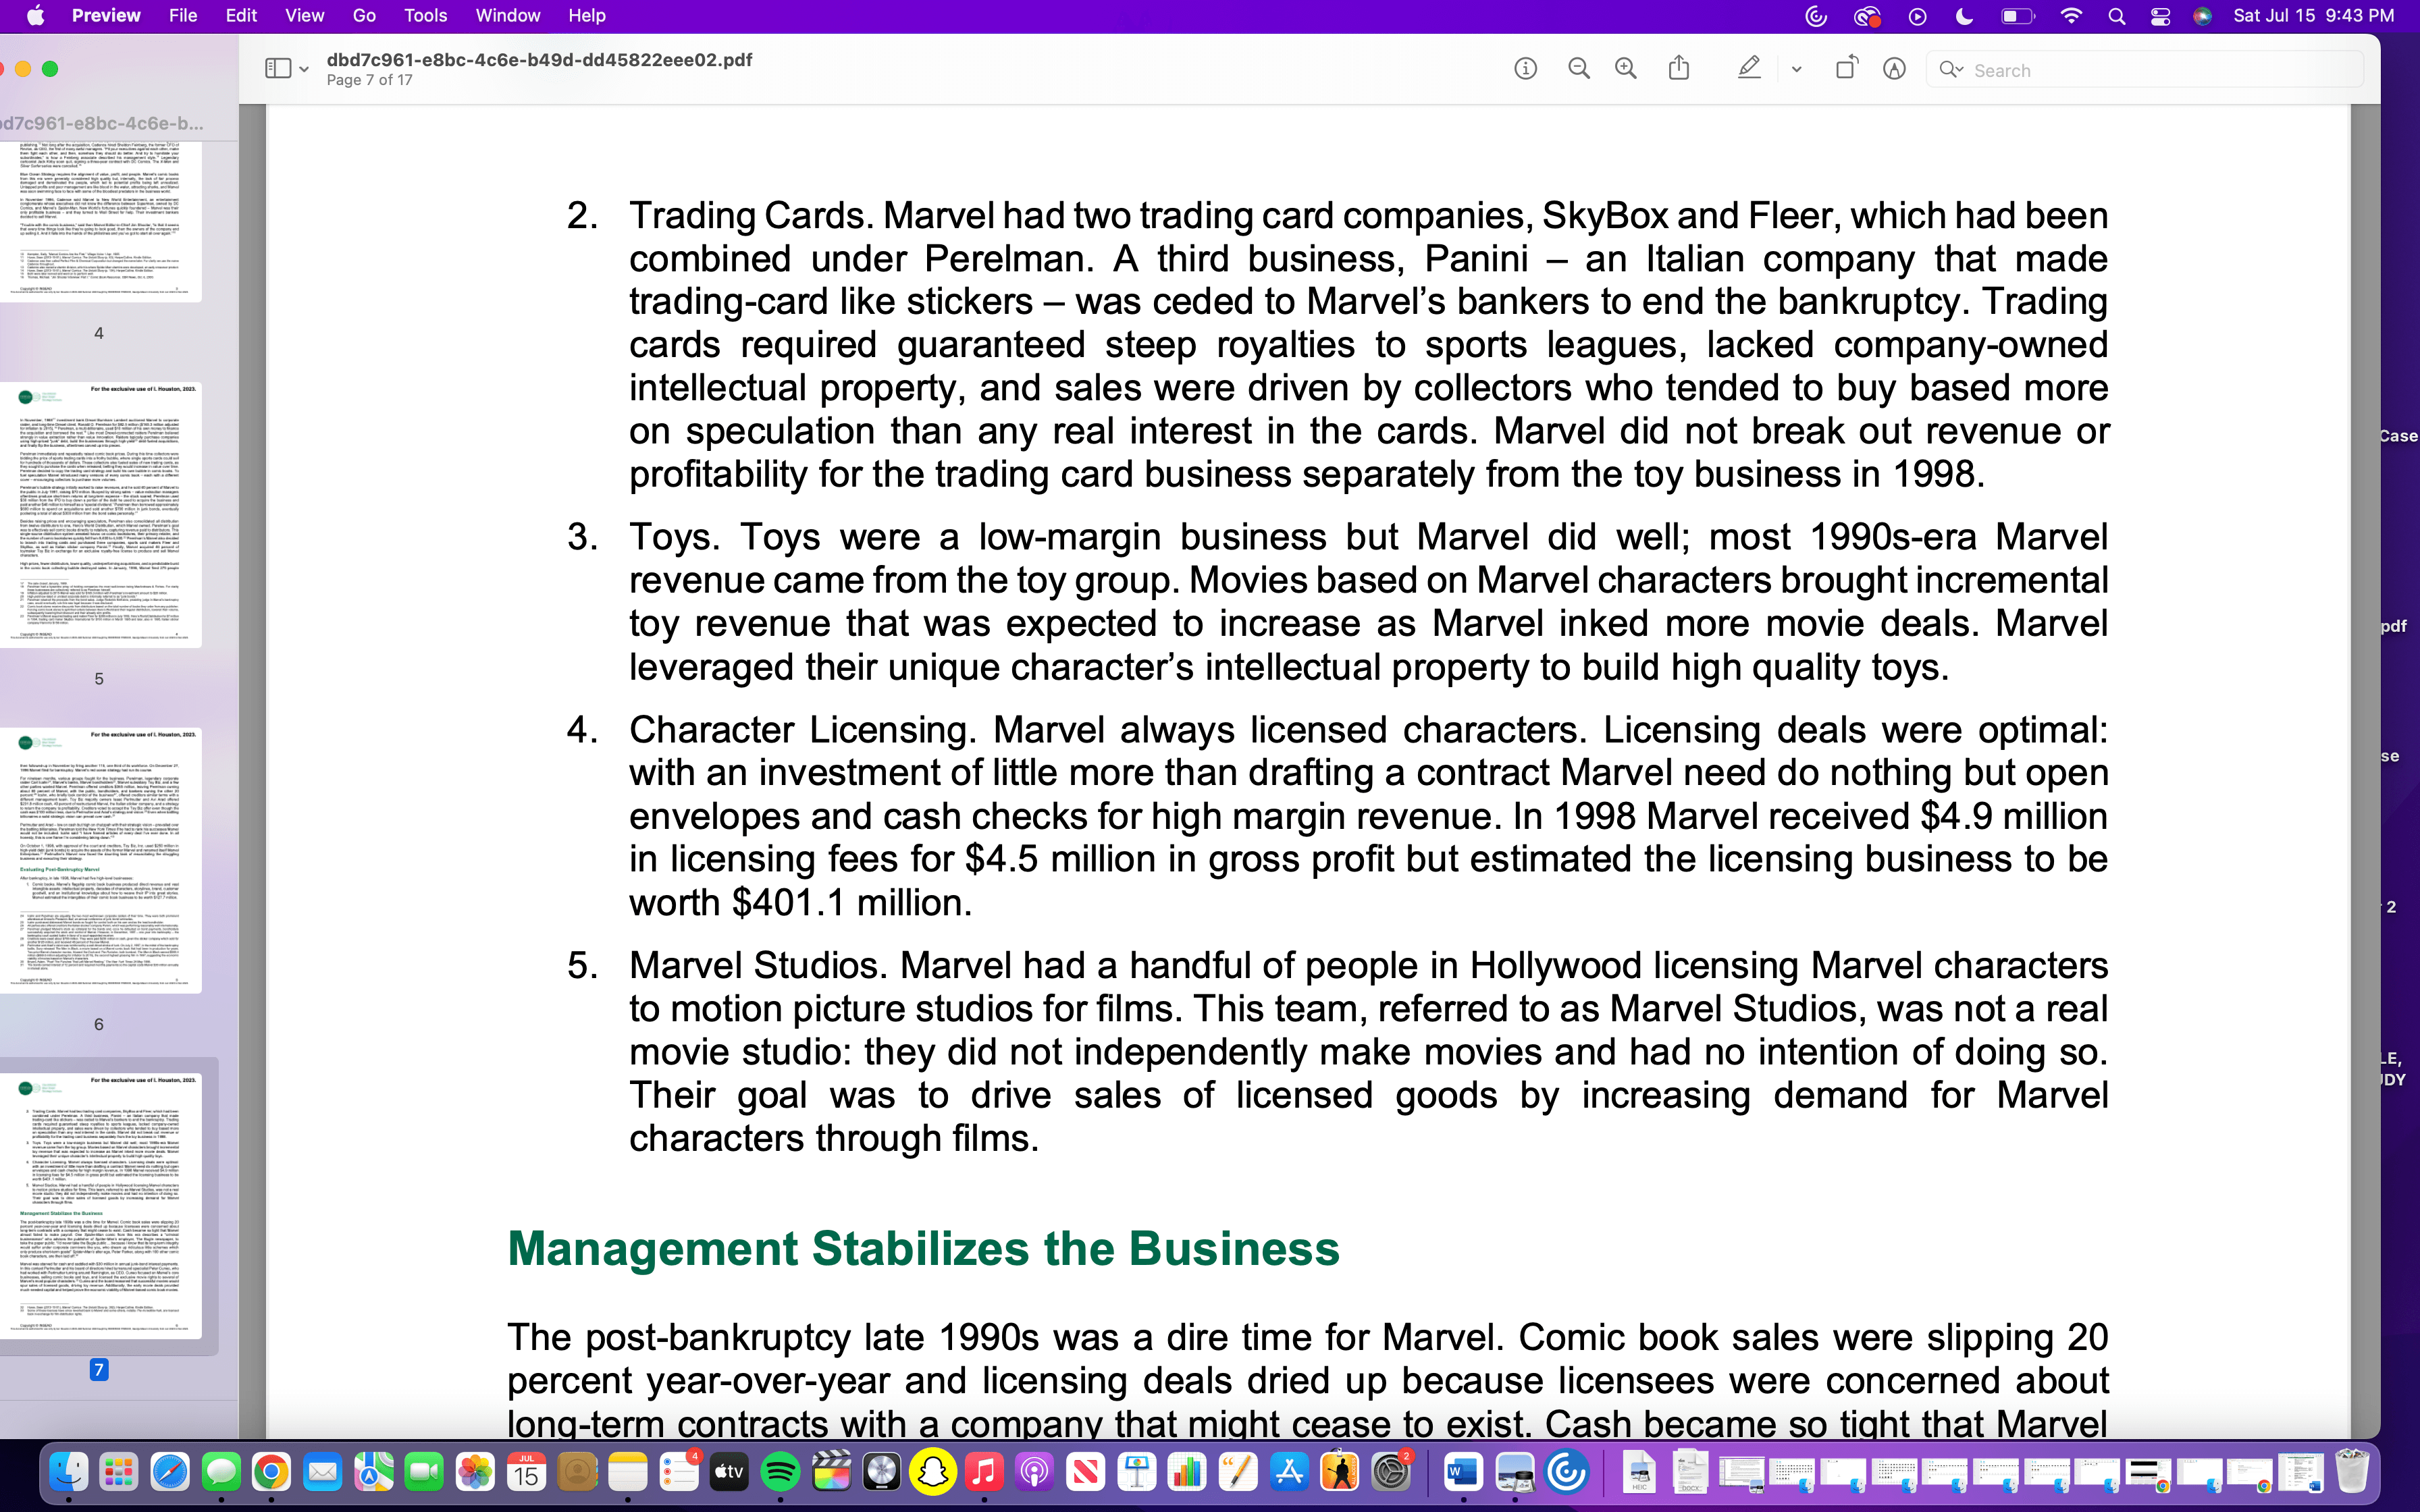Open the View menu
The width and height of the screenshot is (2420, 1512).
coord(304,16)
